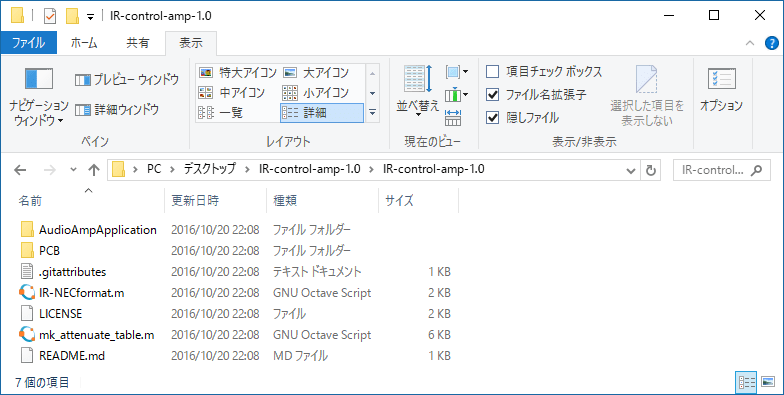This screenshot has height=395, width=784.
Task: Click the View (表示) tab
Action: 190,43
